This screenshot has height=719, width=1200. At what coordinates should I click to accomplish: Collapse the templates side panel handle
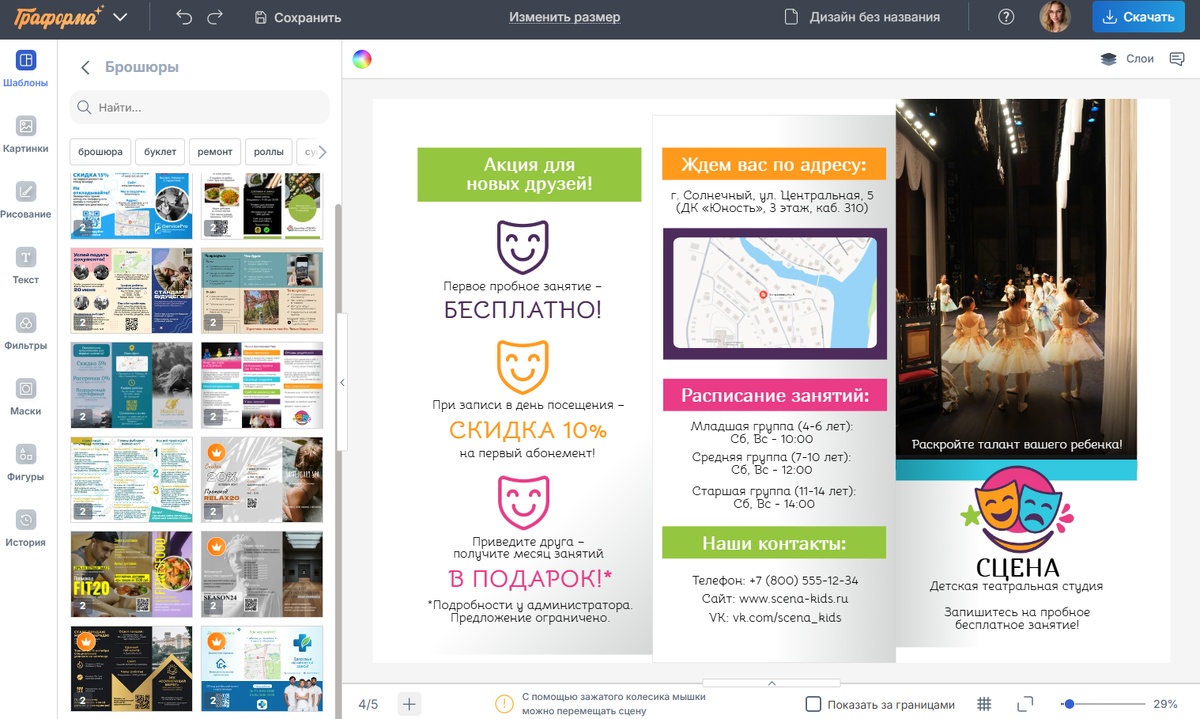(x=342, y=382)
